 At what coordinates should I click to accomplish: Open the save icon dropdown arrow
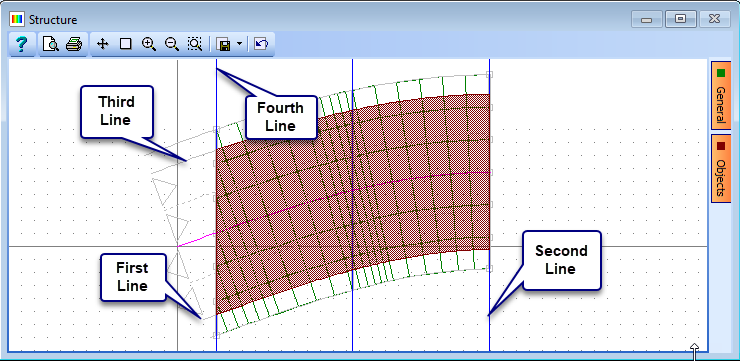[239, 44]
